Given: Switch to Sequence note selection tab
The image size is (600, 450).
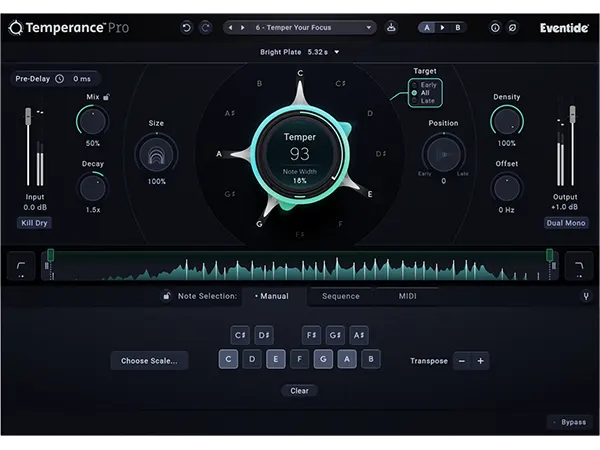Looking at the screenshot, I should tap(341, 296).
